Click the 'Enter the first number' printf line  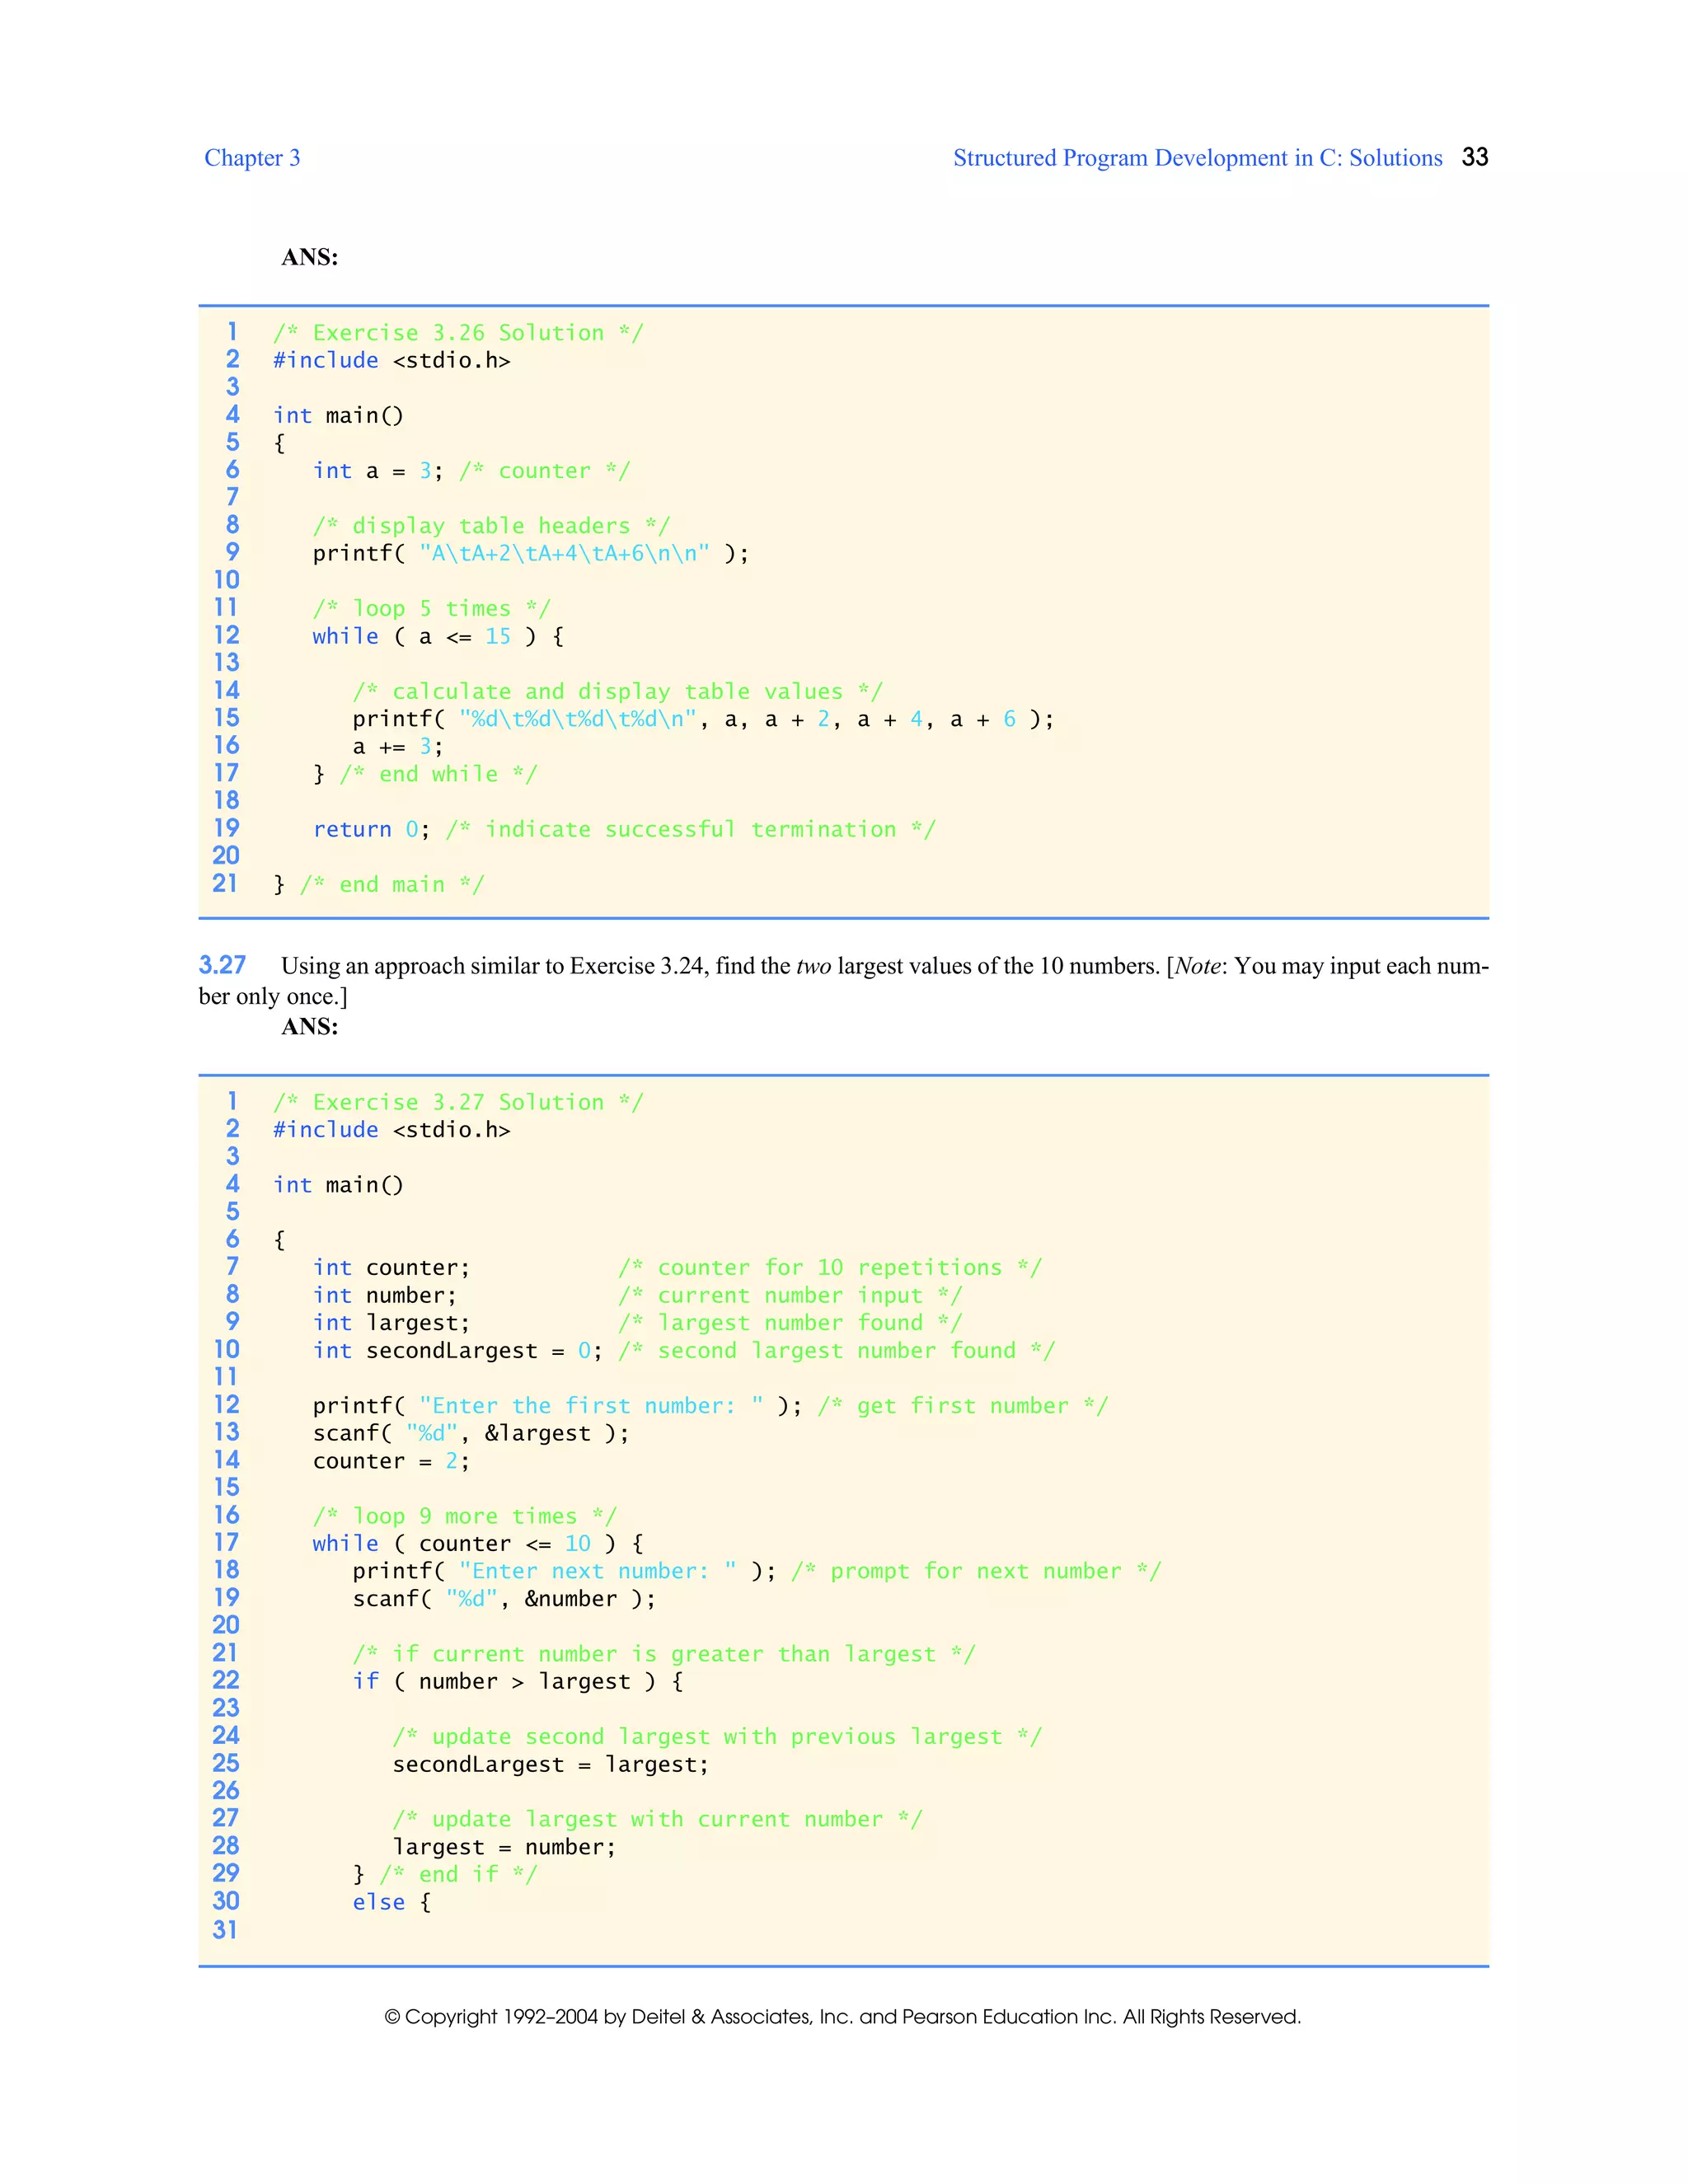tap(556, 1406)
